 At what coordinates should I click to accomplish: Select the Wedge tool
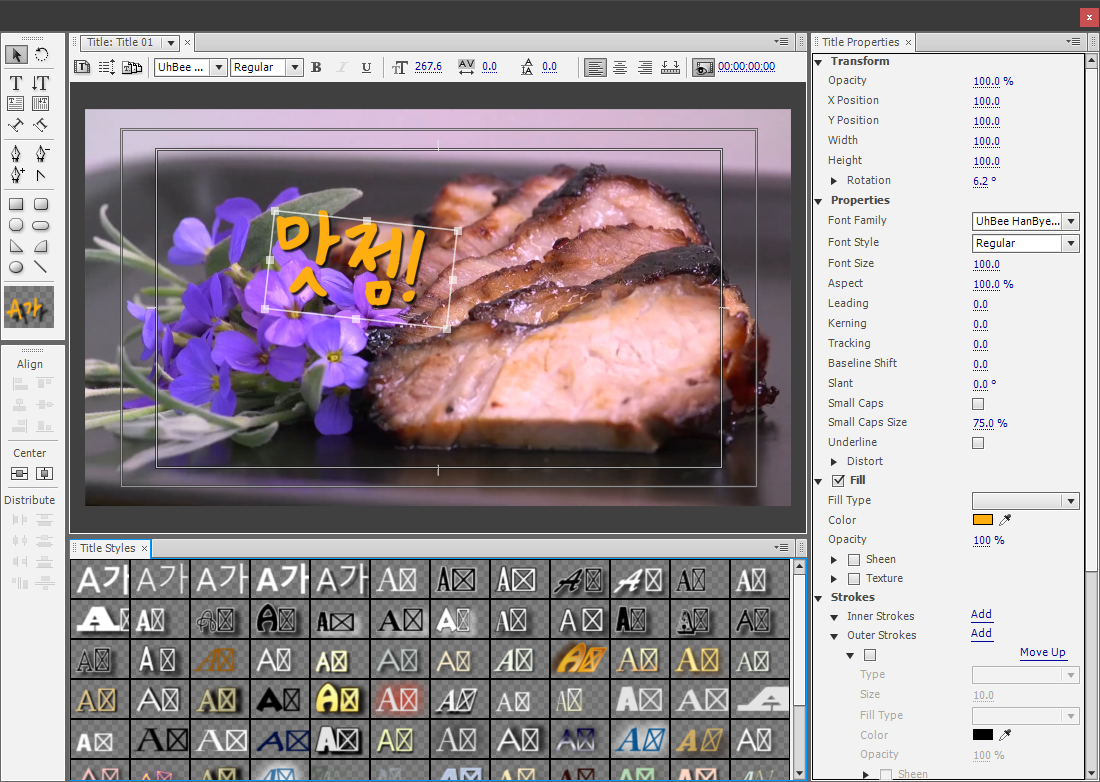pos(16,246)
